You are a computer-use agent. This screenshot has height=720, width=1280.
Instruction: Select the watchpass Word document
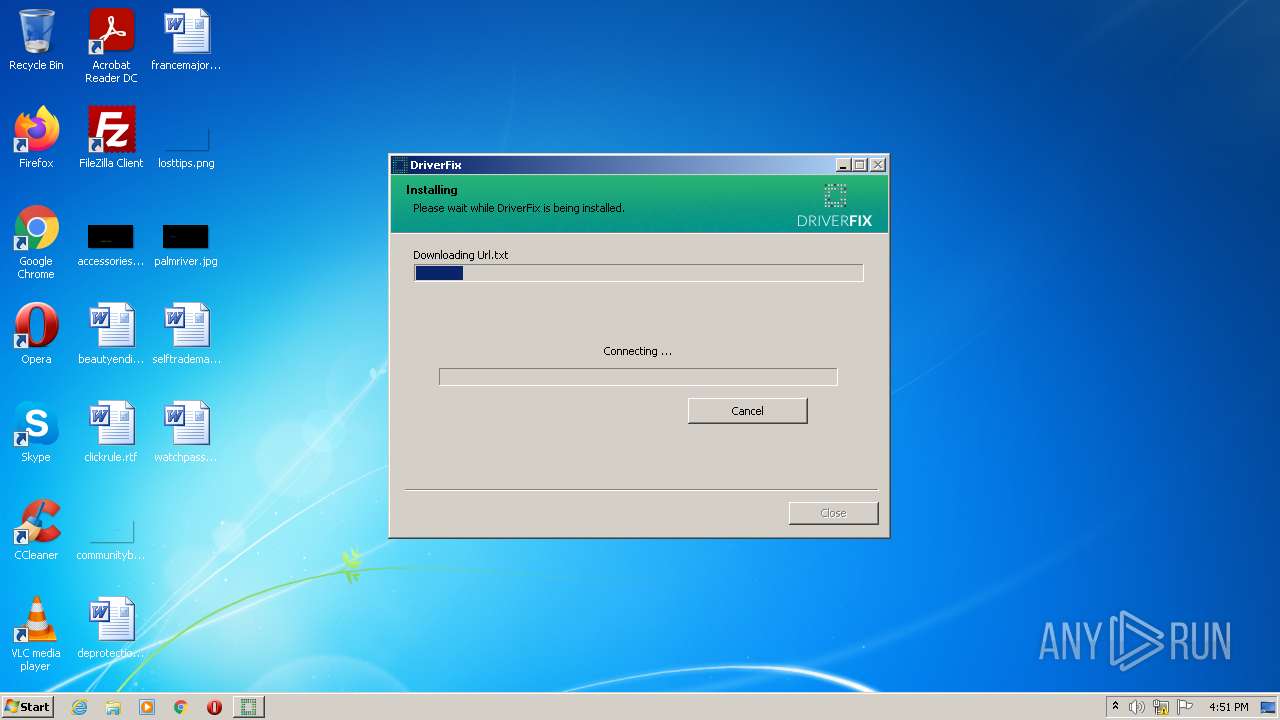[186, 432]
